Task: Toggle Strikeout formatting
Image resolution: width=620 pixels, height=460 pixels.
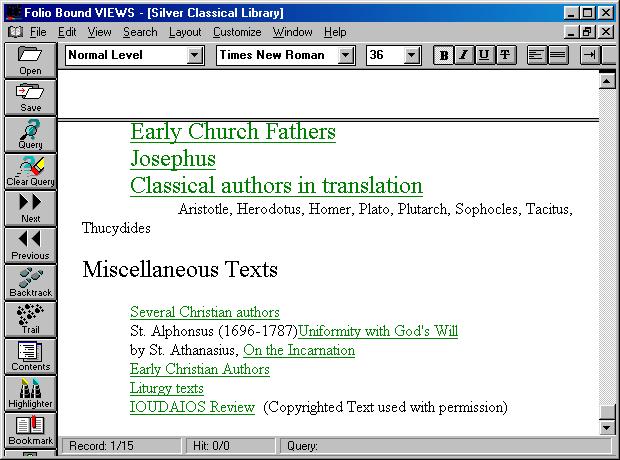Action: 505,55
